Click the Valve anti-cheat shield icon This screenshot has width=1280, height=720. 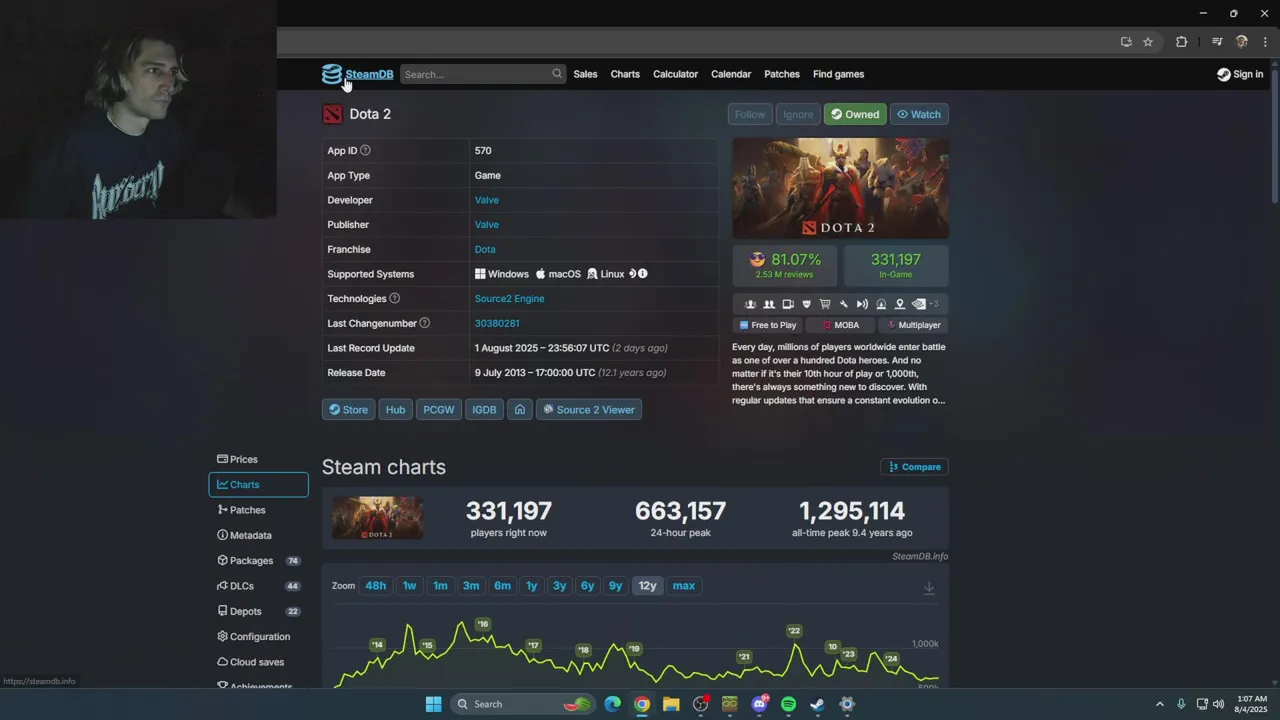(806, 304)
